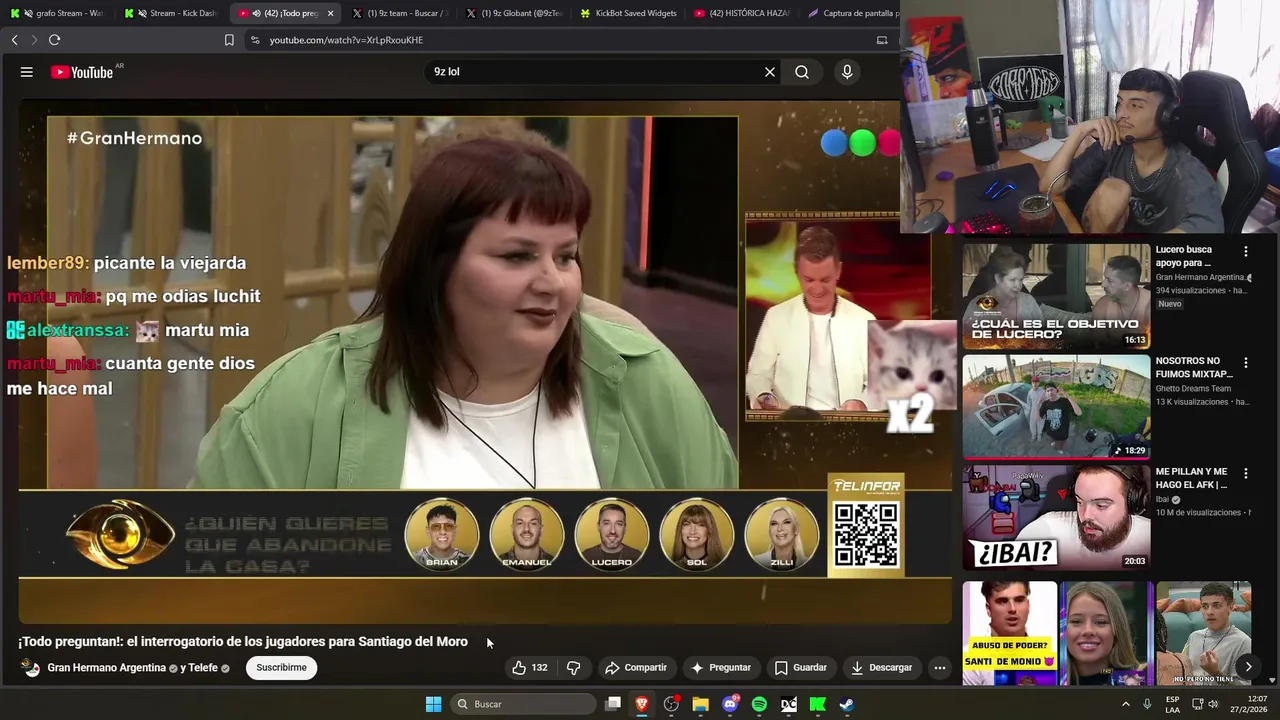This screenshot has height=720, width=1280.
Task: Open the ESP LAA language switcher
Action: [x=1173, y=704]
